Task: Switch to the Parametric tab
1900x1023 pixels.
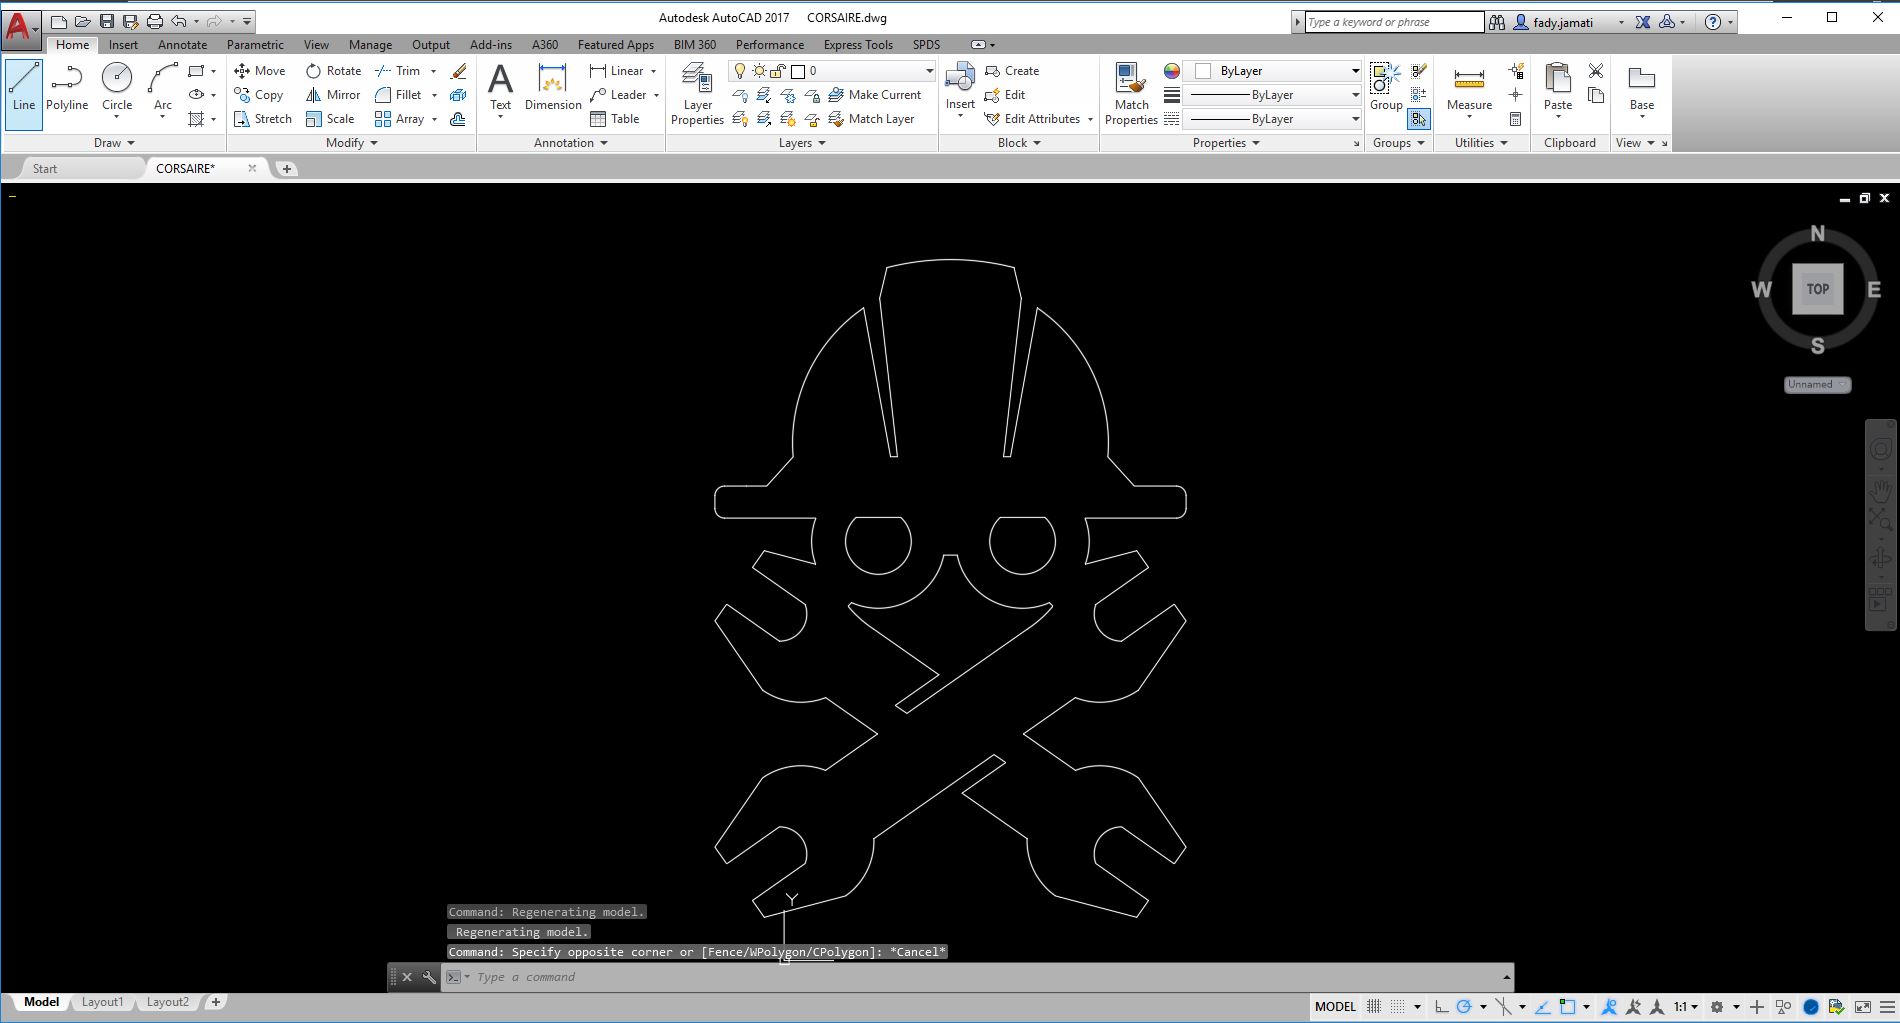Action: [255, 45]
